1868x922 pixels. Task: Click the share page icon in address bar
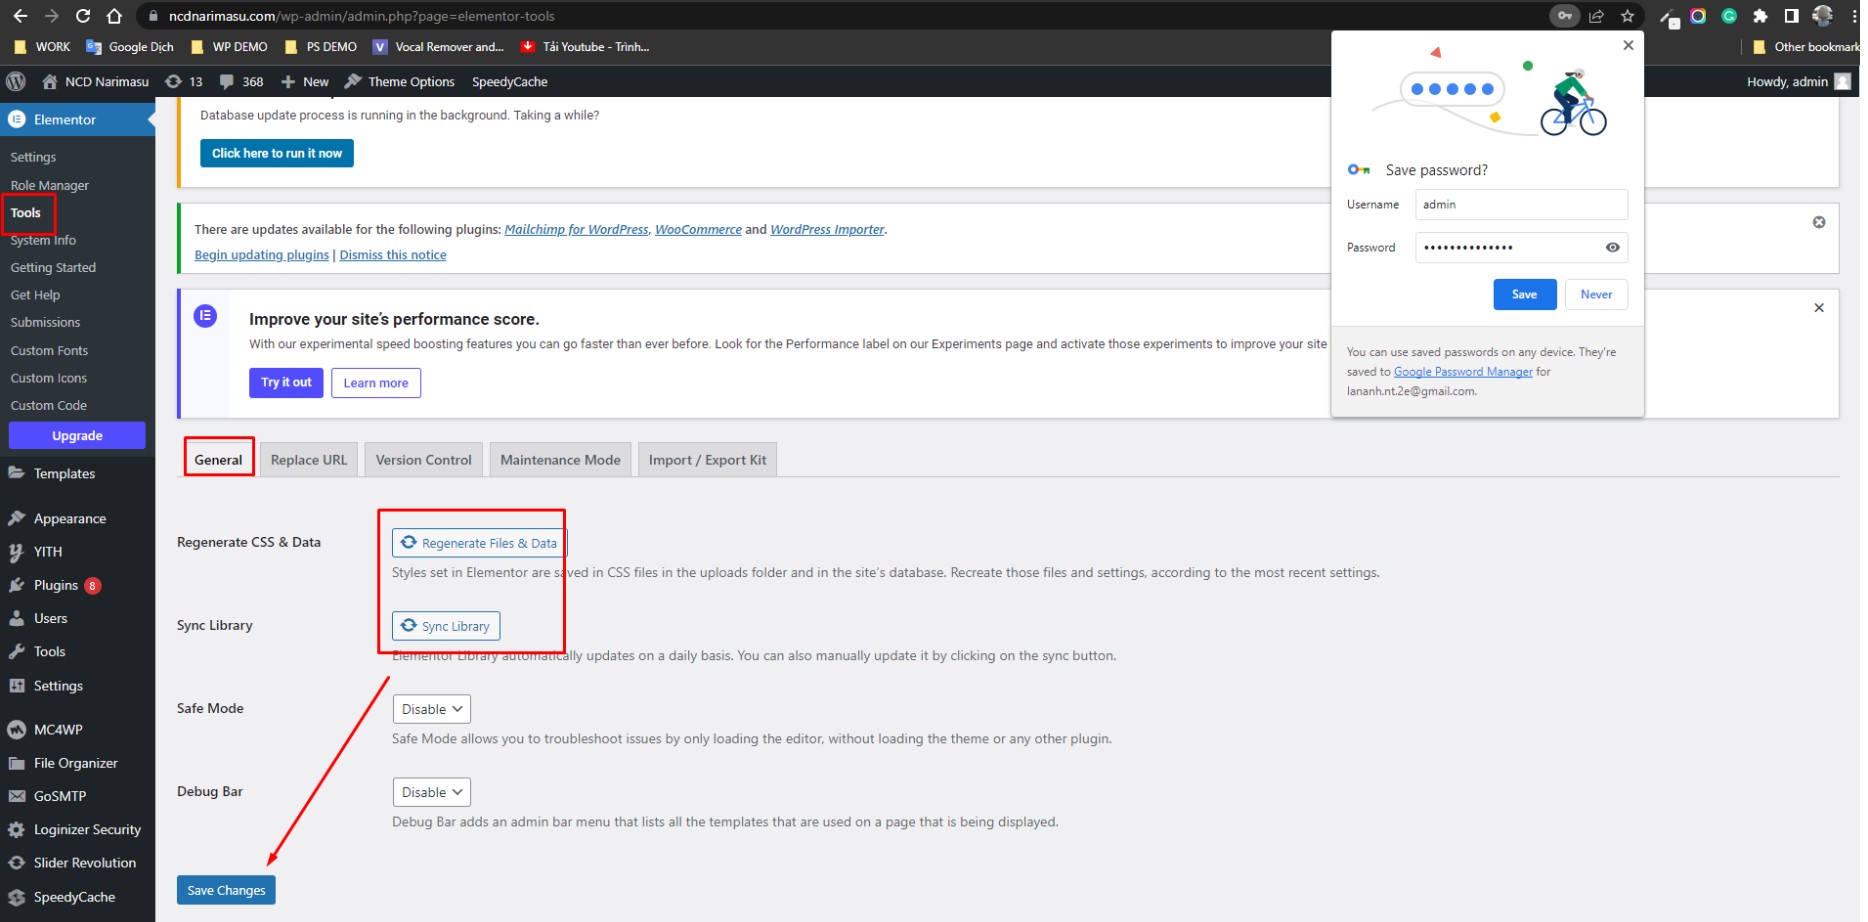[1597, 16]
